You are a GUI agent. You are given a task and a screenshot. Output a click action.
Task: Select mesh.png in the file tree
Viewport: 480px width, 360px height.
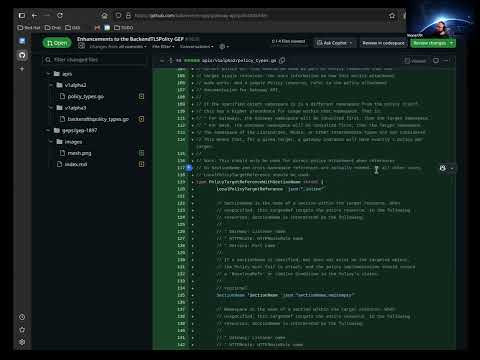pos(79,153)
